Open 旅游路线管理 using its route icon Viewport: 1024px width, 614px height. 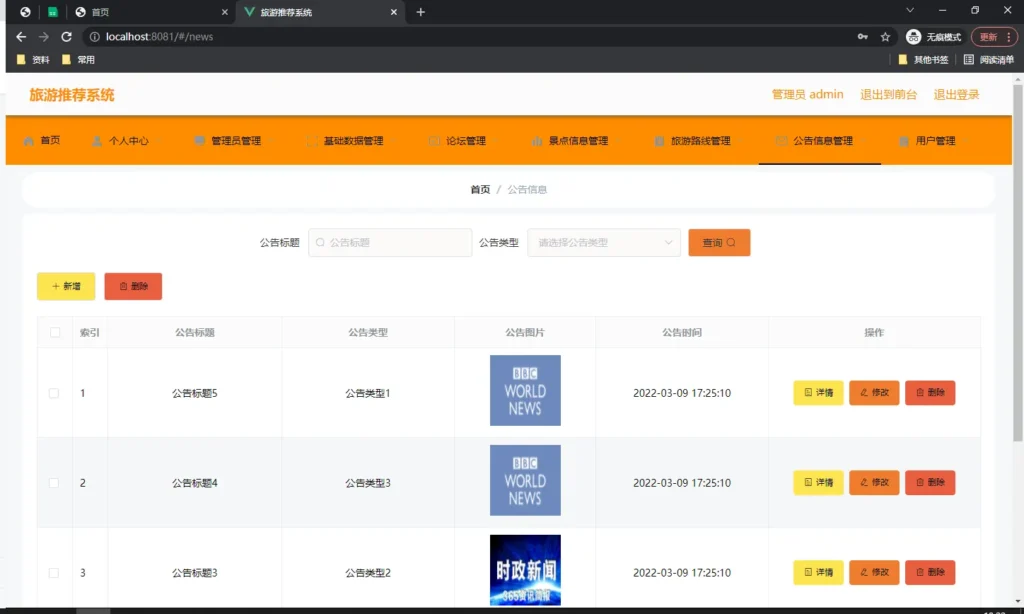tap(659, 141)
